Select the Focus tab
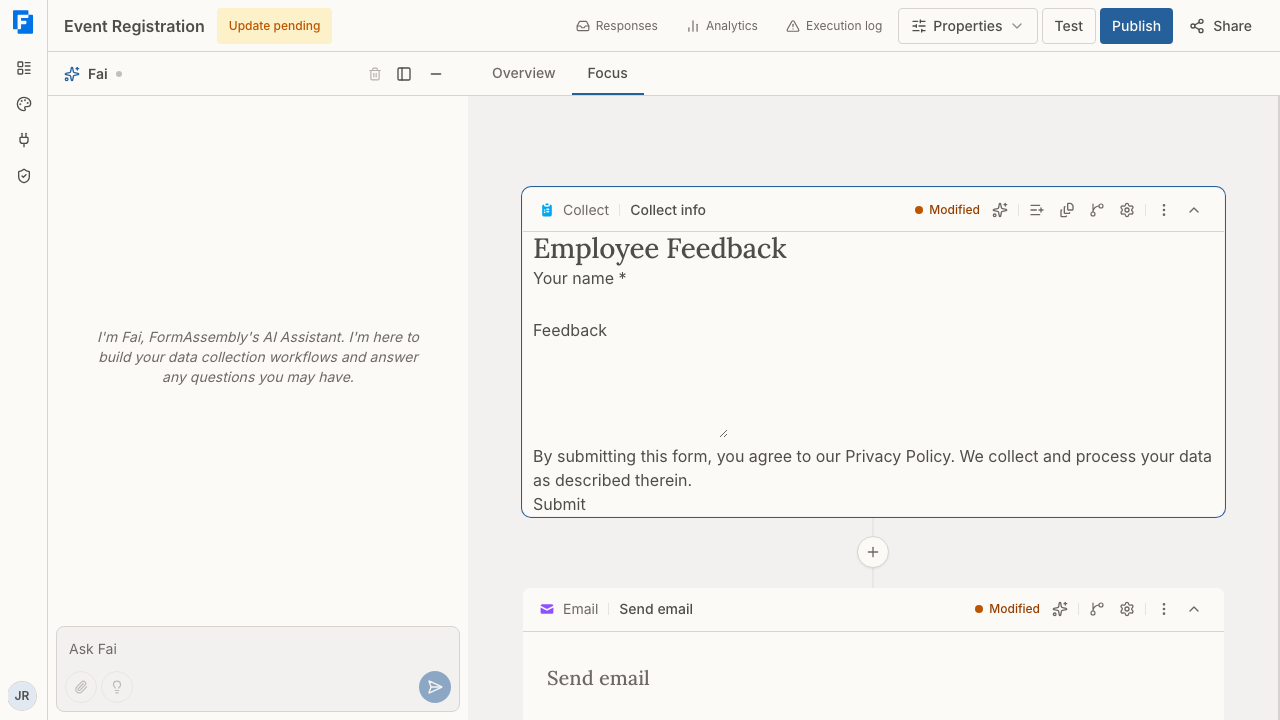Image resolution: width=1280 pixels, height=720 pixels. pos(607,74)
